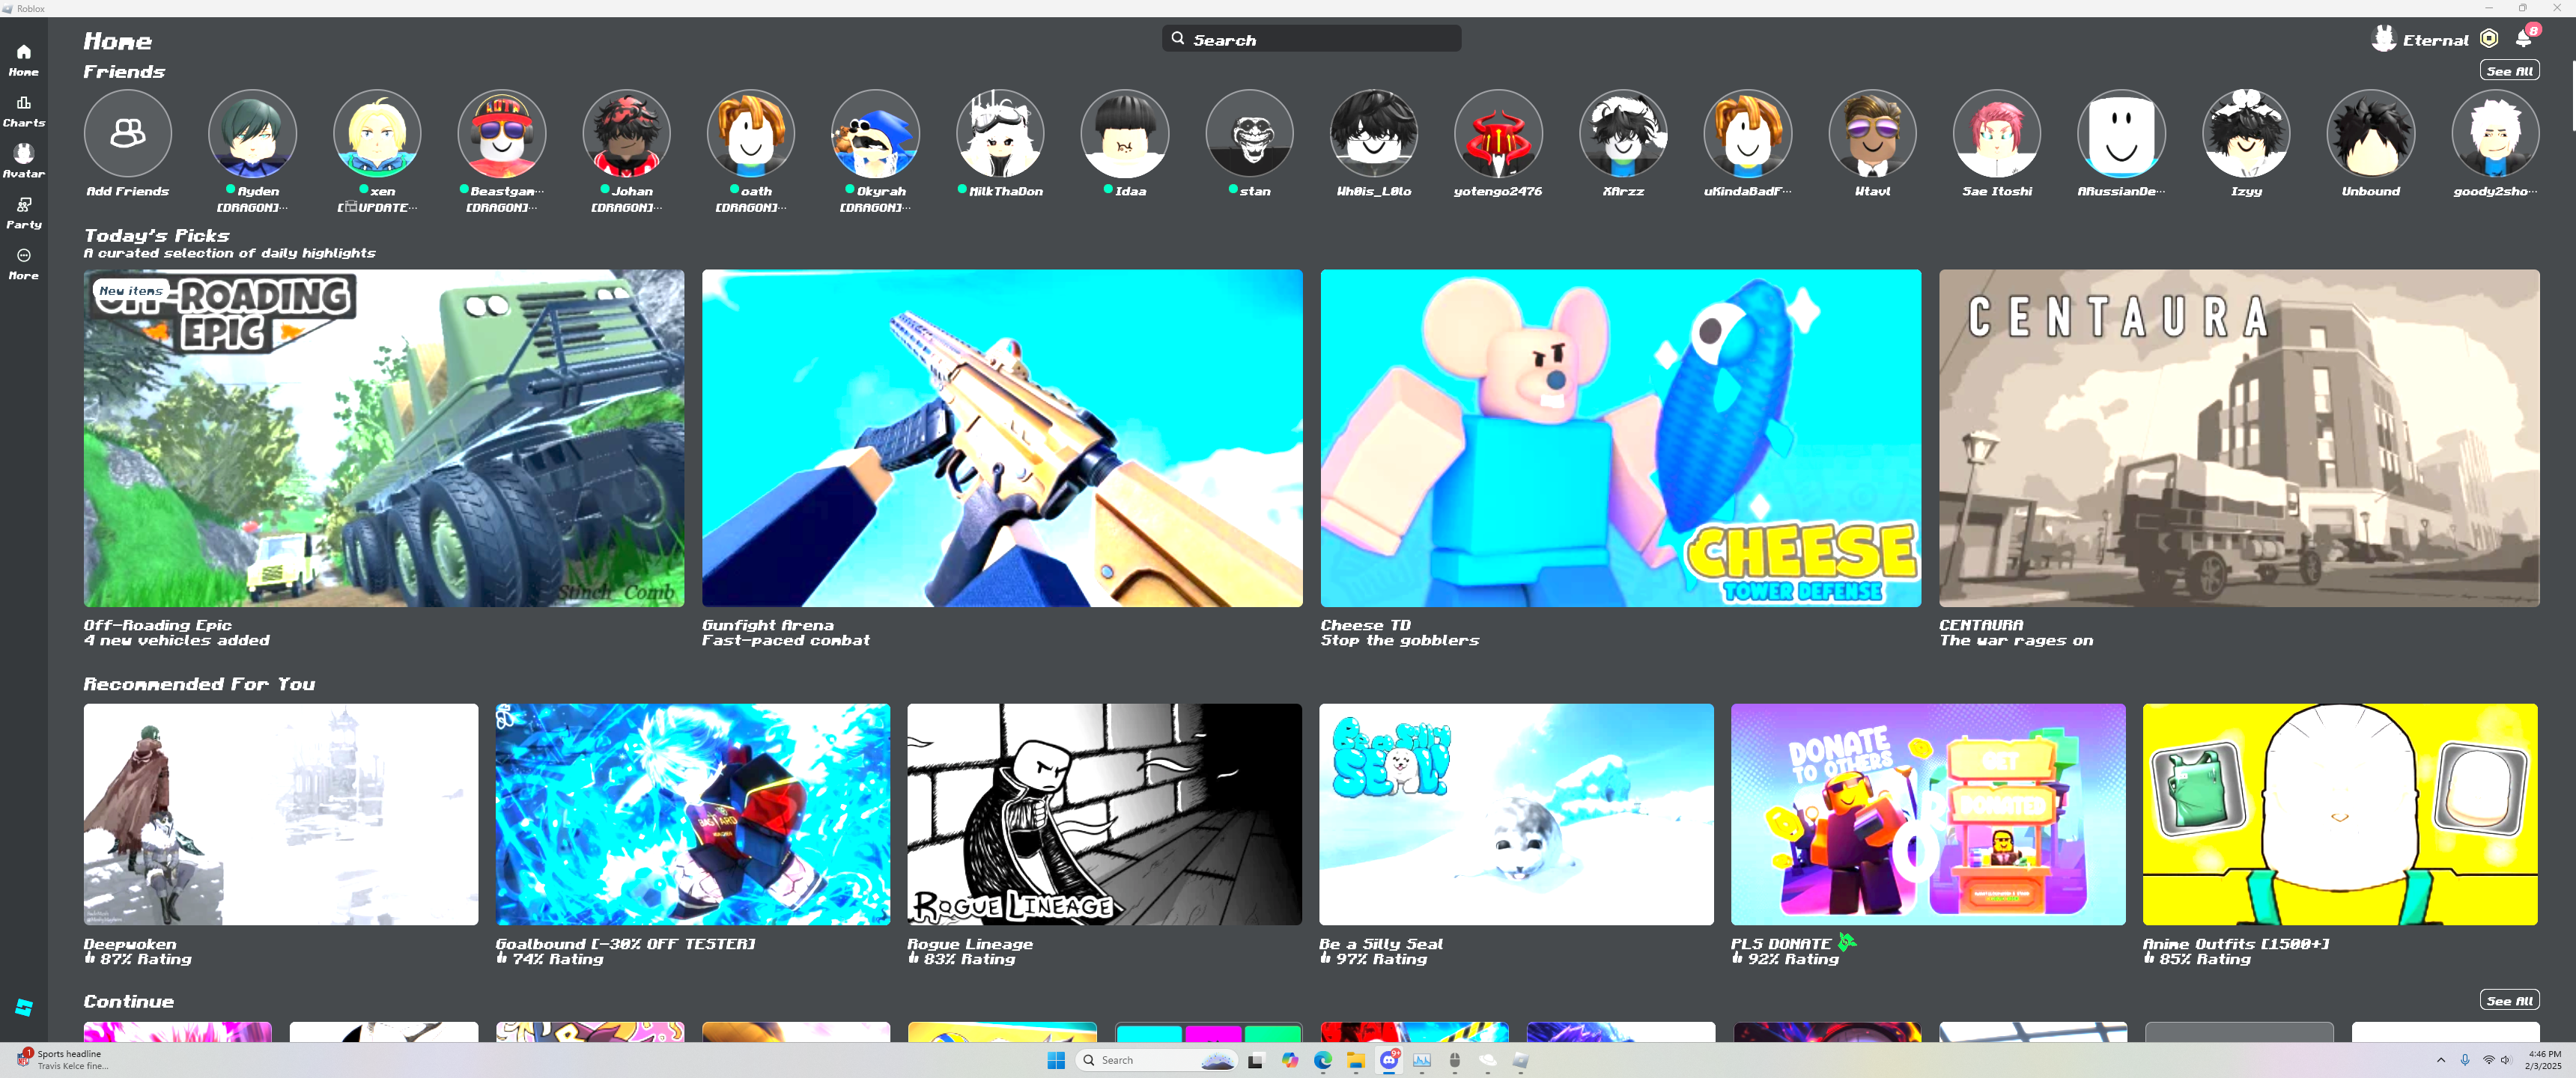Open the Deepwoken game thumbnail

coord(281,814)
